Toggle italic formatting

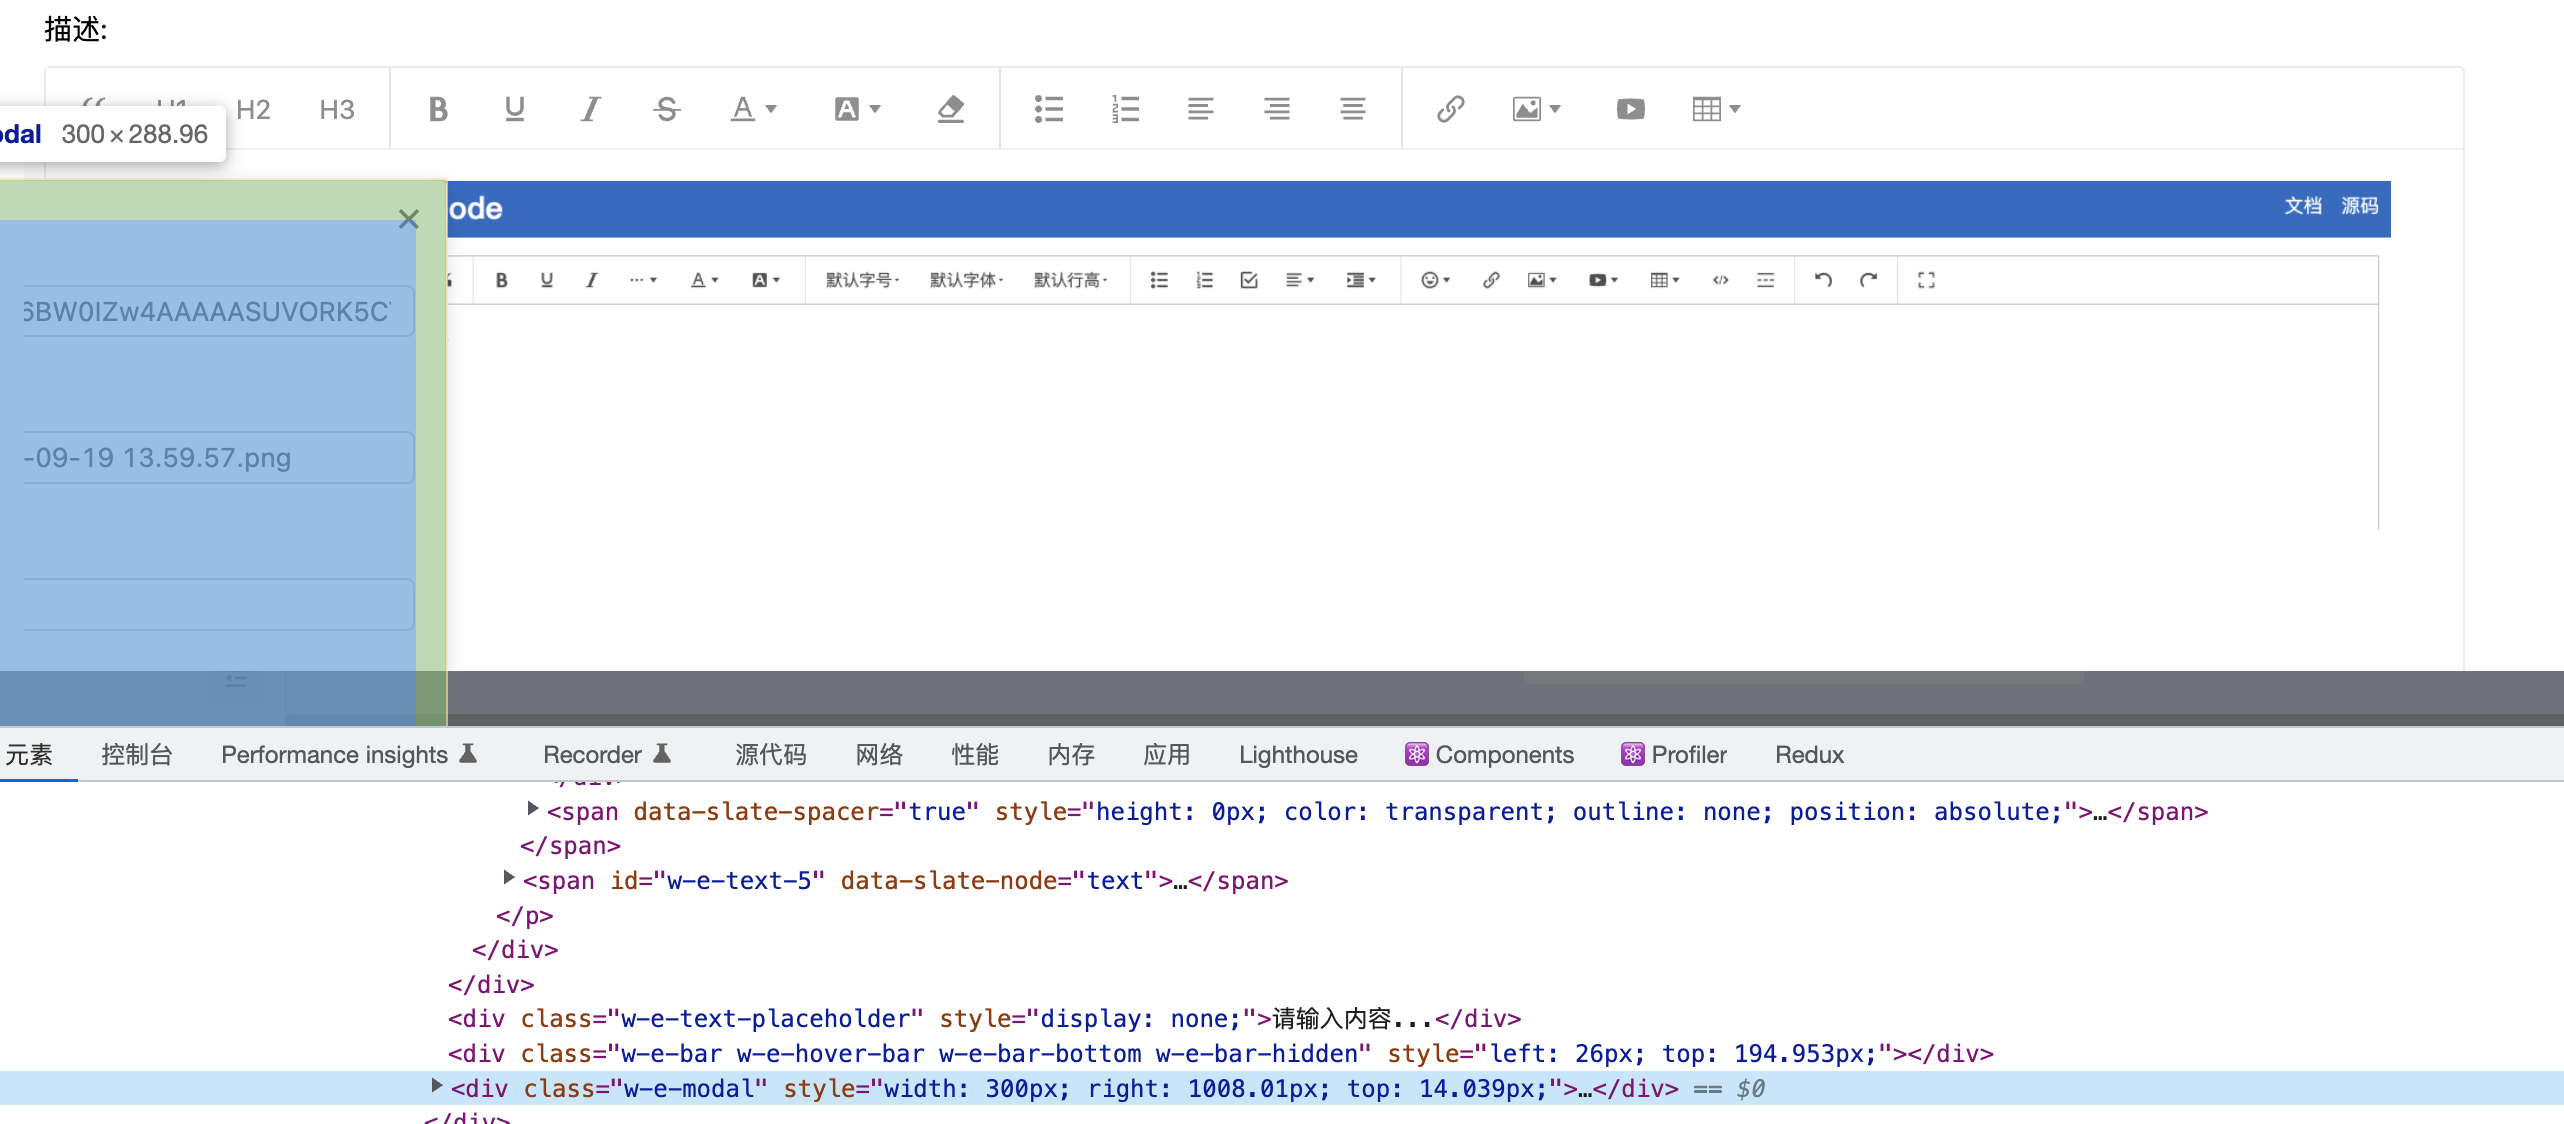tap(589, 109)
